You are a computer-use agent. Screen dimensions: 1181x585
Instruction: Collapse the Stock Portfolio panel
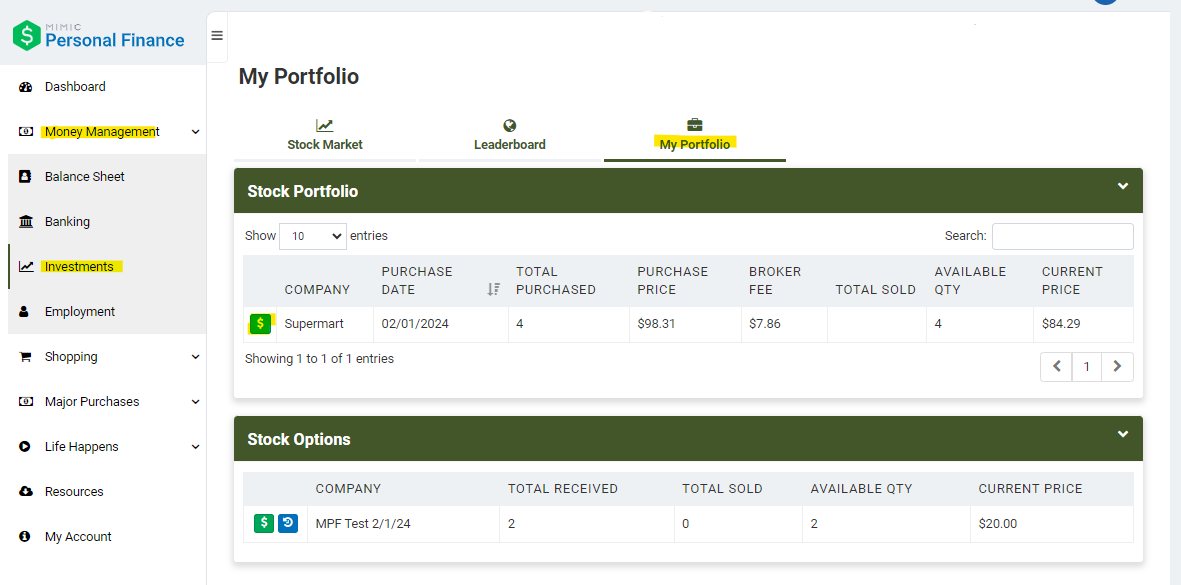point(1123,186)
